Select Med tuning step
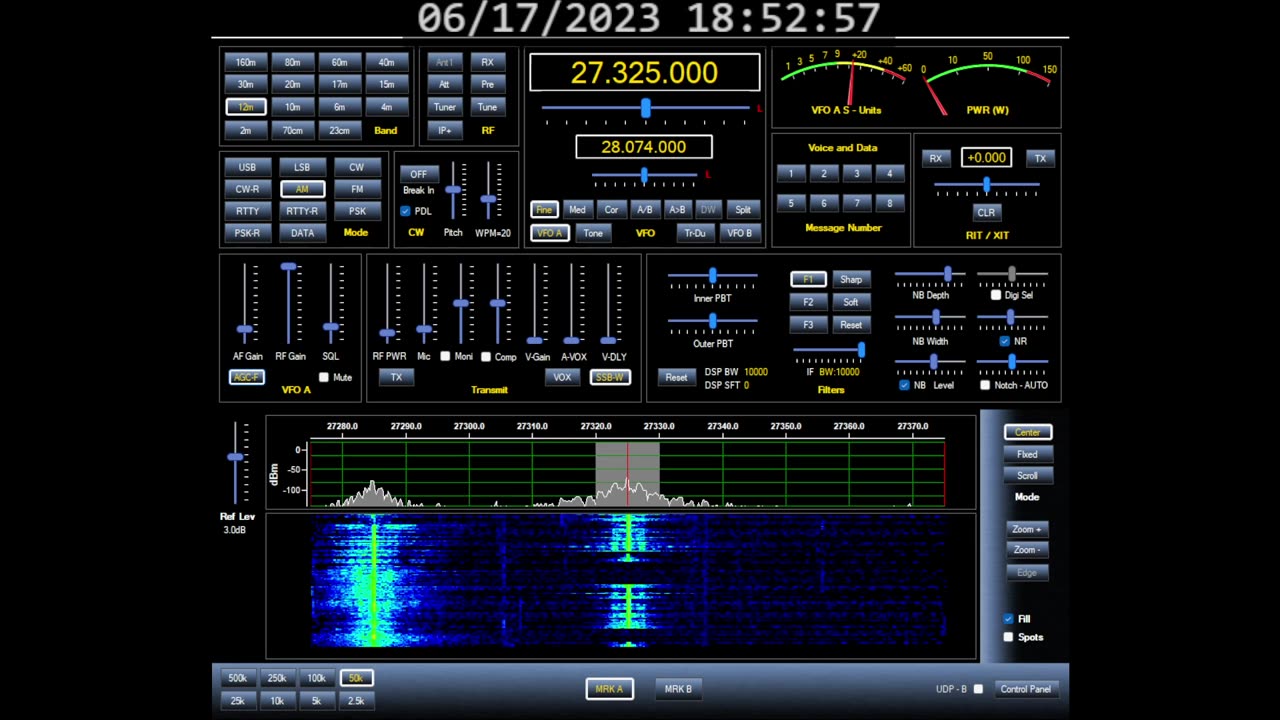The height and width of the screenshot is (720, 1280). [577, 209]
